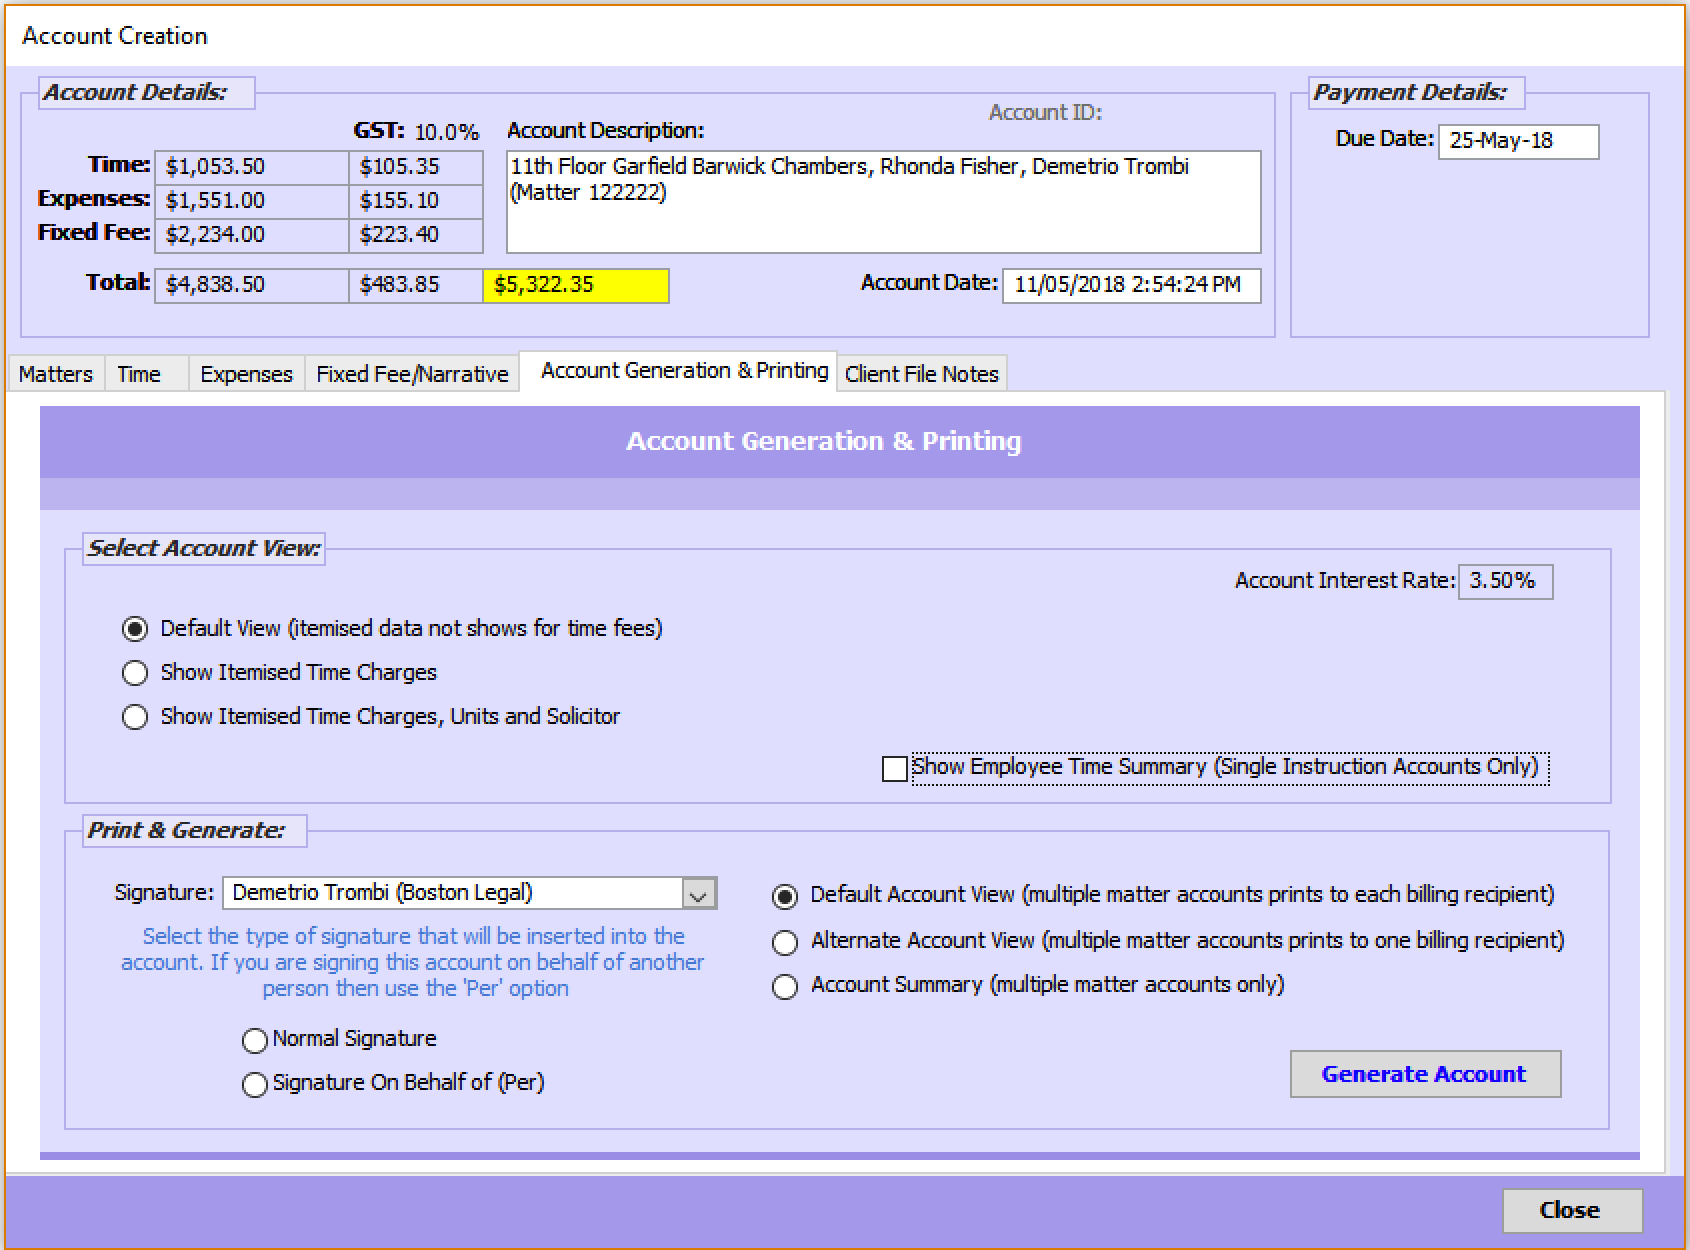Choose Itemised Time Charges, Units and Solicitor

[135, 717]
